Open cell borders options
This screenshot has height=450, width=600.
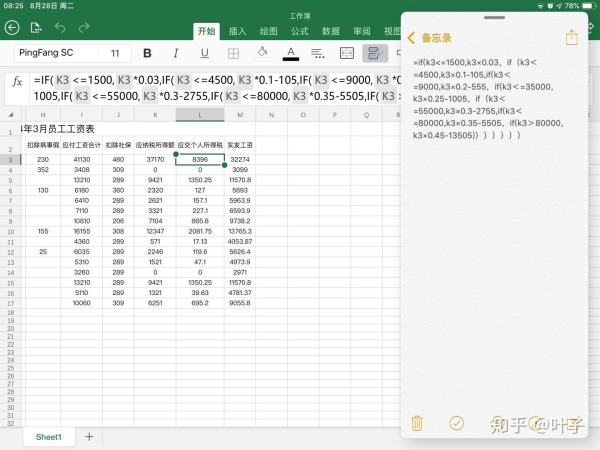tap(234, 53)
